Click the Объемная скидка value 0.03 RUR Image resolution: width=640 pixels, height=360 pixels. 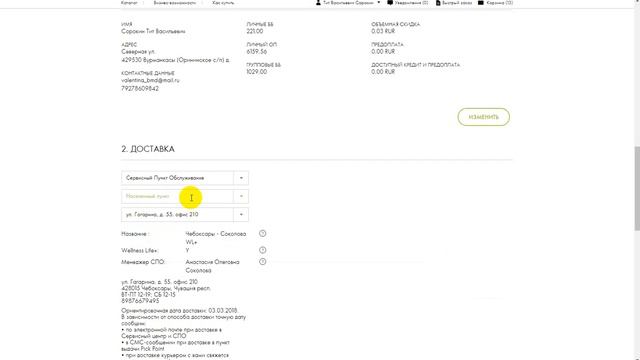click(383, 31)
